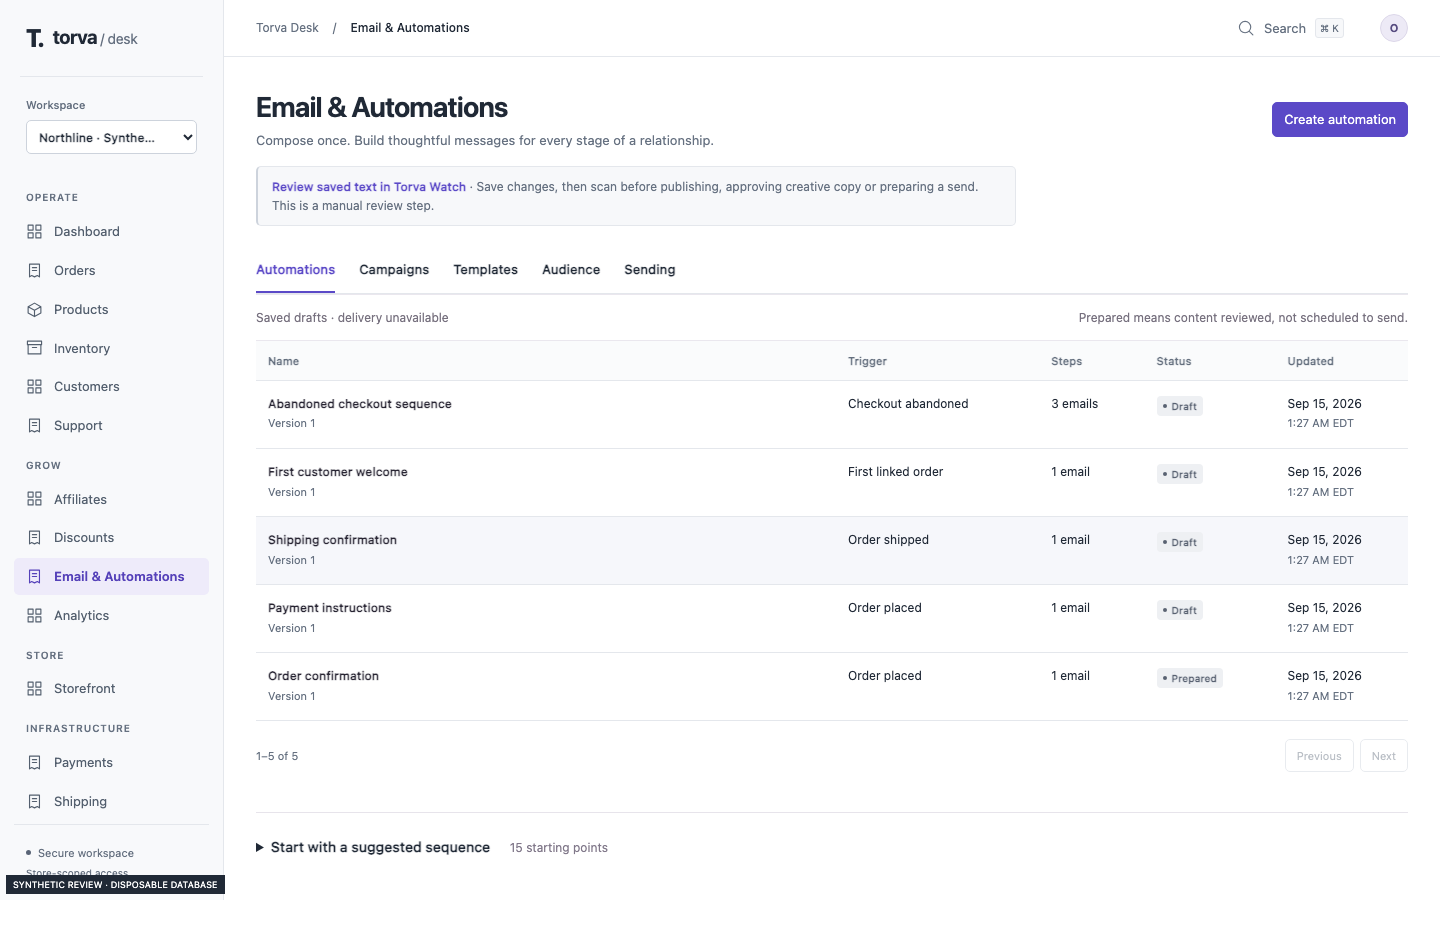Image resolution: width=1440 pixels, height=945 pixels.
Task: Open Dashboard in the sidebar
Action: tap(111, 232)
